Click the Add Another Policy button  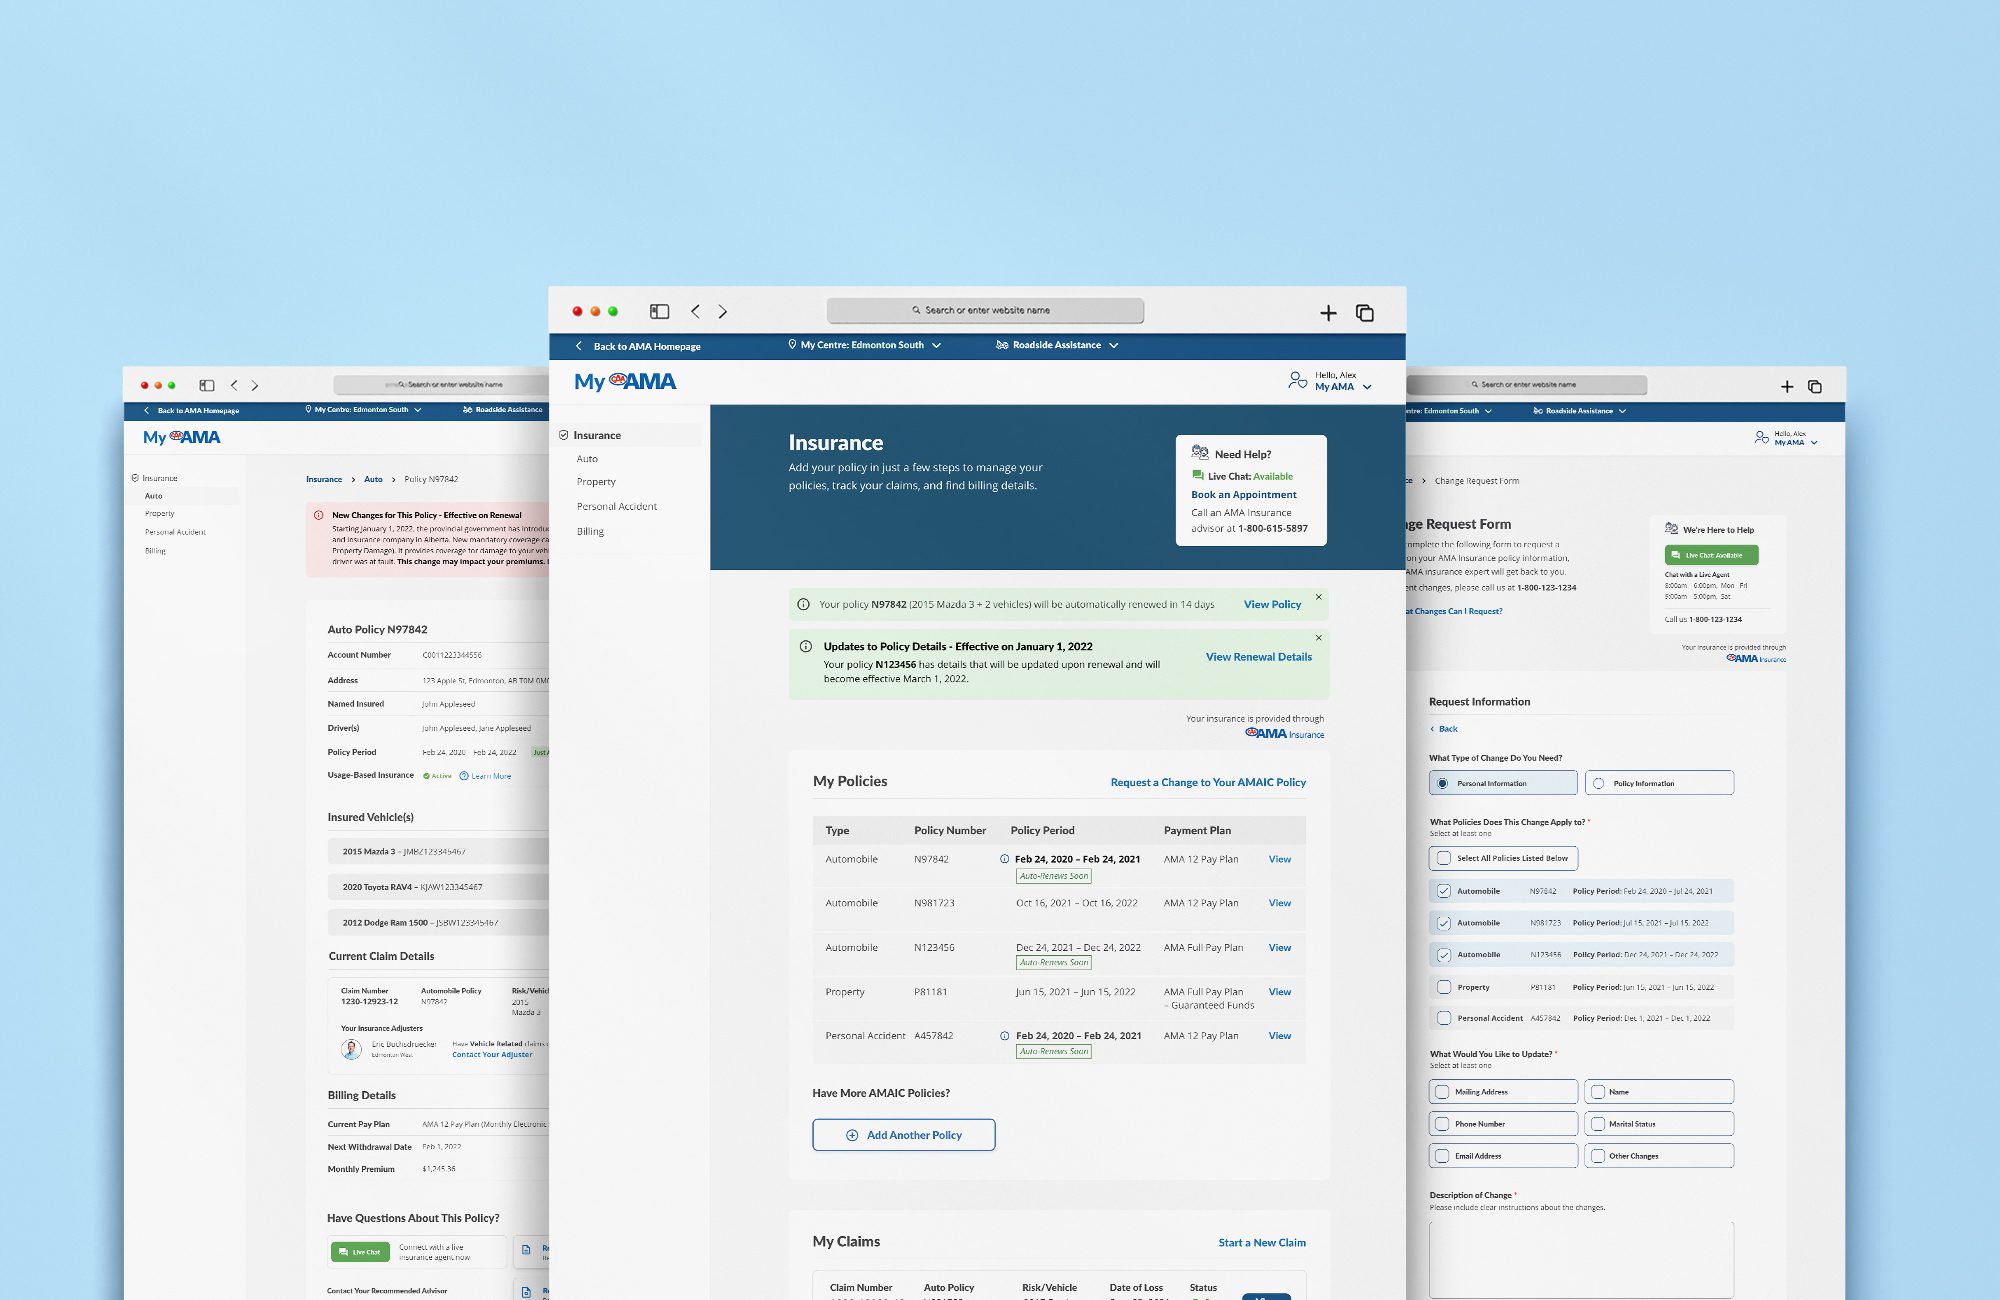(x=903, y=1135)
